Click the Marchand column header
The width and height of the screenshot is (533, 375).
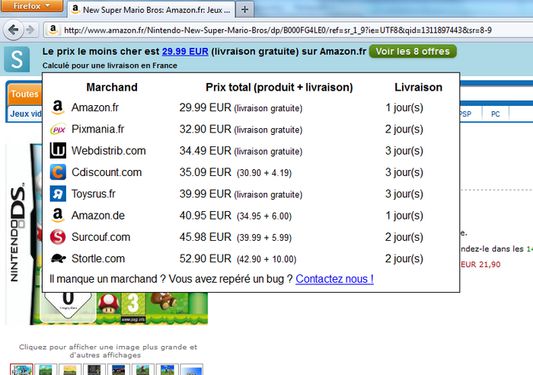pyautogui.click(x=112, y=87)
